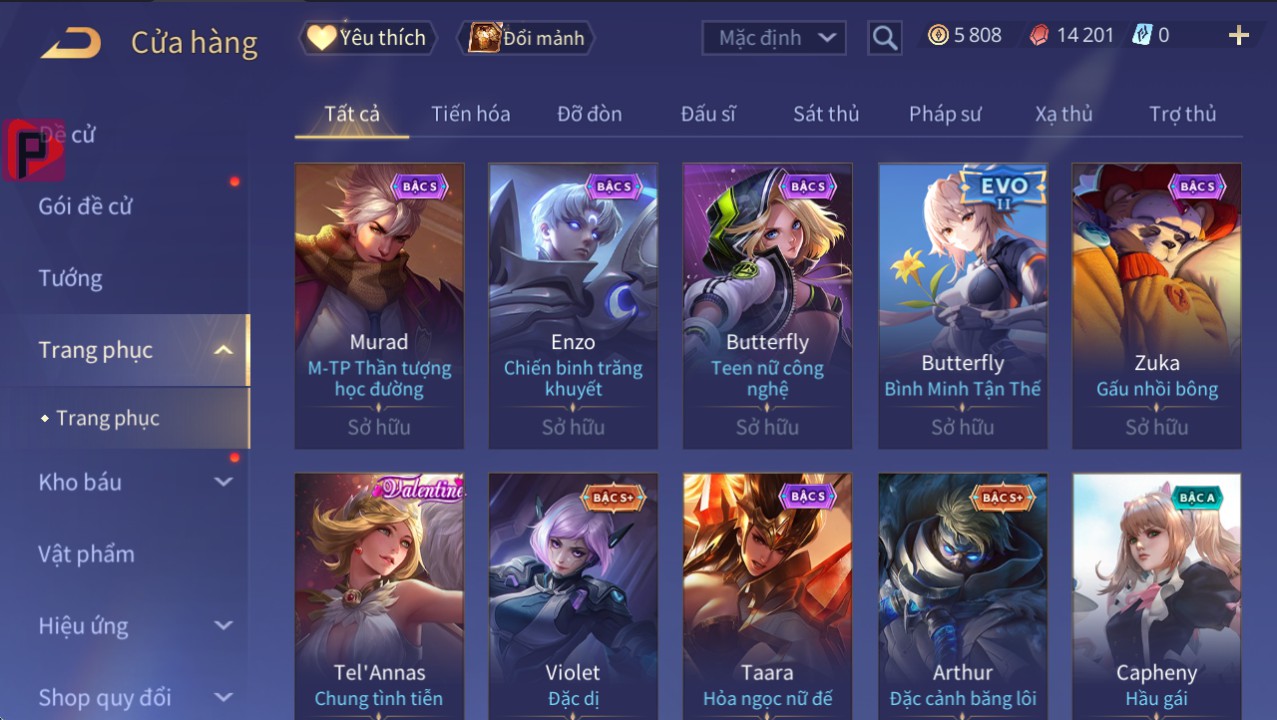Viewport: 1277px width, 720px height.
Task: Expand the Hiệu ứng sidebar section
Action: tap(224, 626)
